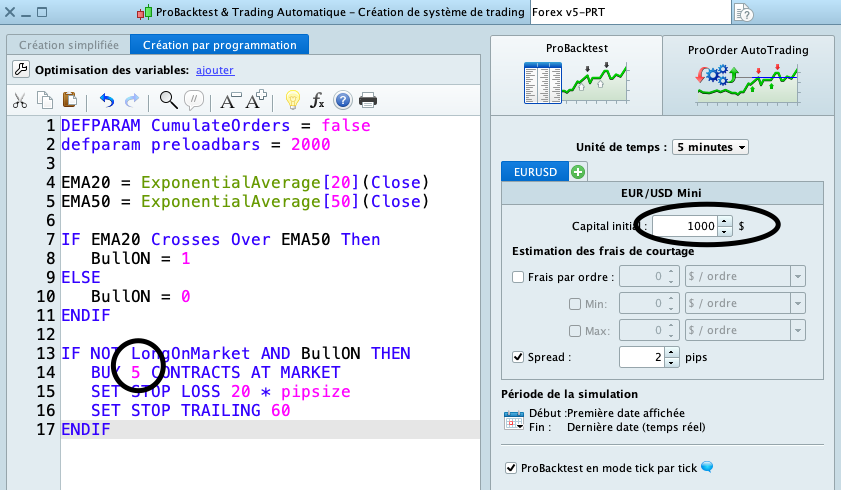Open the blue help question icon
Screen dimensions: 841x490
click(x=343, y=100)
